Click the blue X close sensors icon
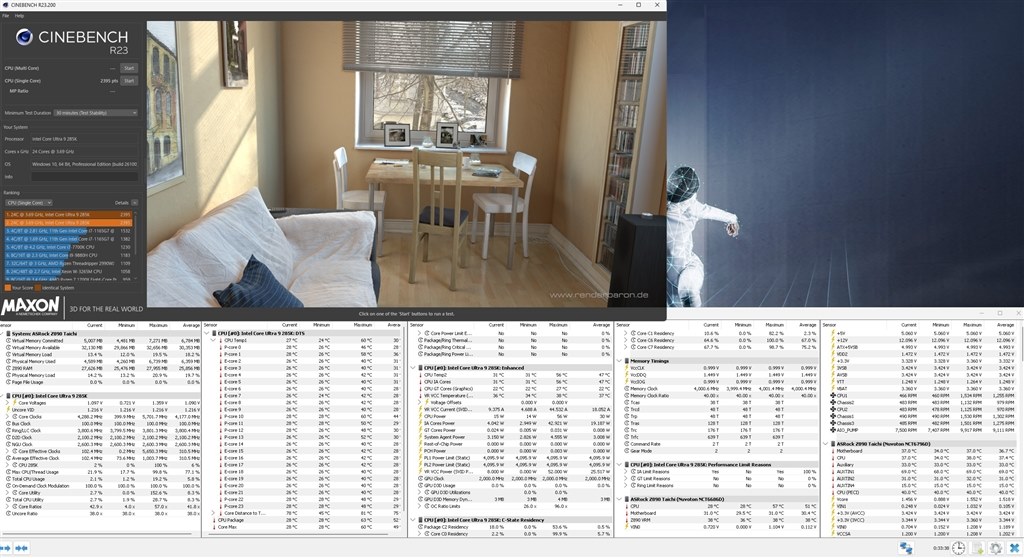 pyautogui.click(x=1014, y=548)
